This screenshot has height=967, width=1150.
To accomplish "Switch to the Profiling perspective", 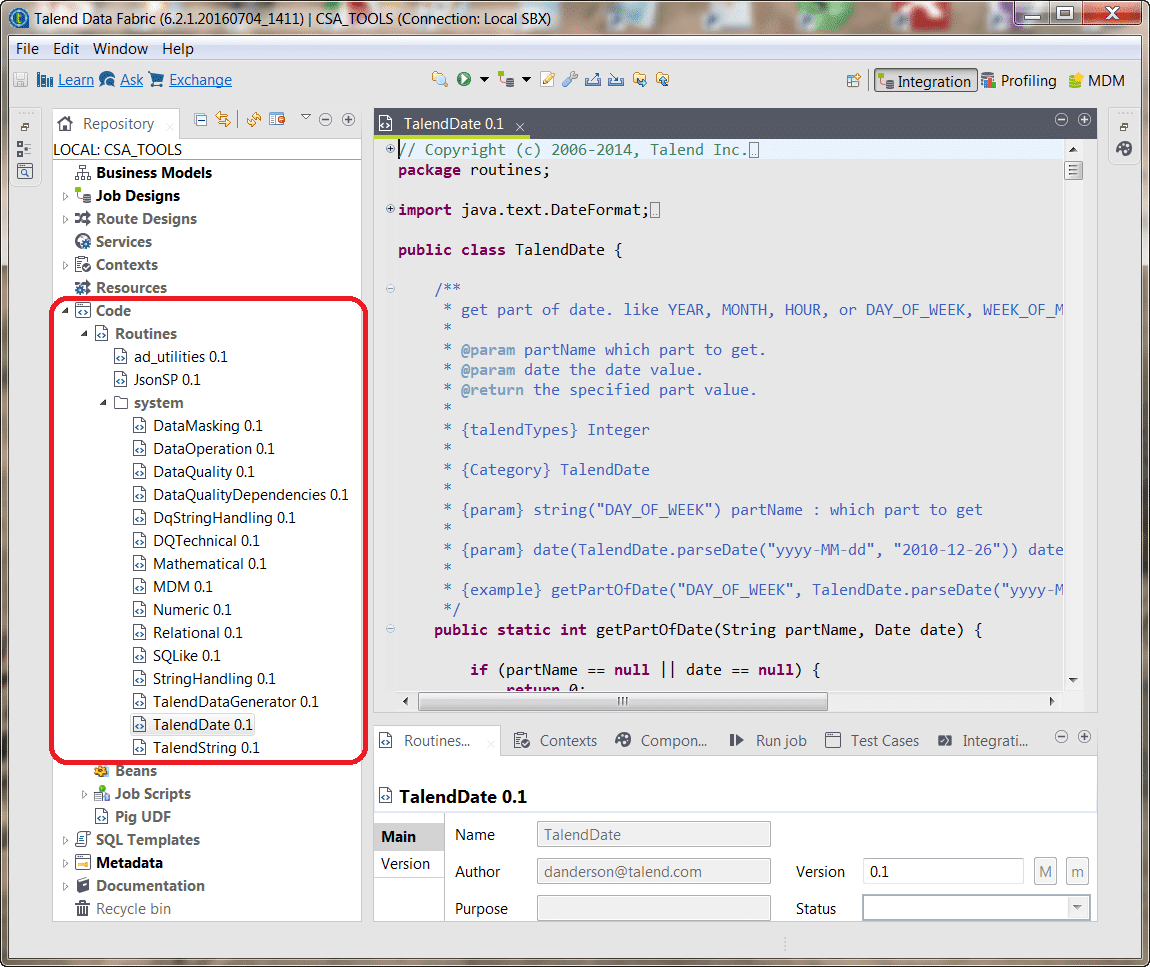I will [1019, 80].
